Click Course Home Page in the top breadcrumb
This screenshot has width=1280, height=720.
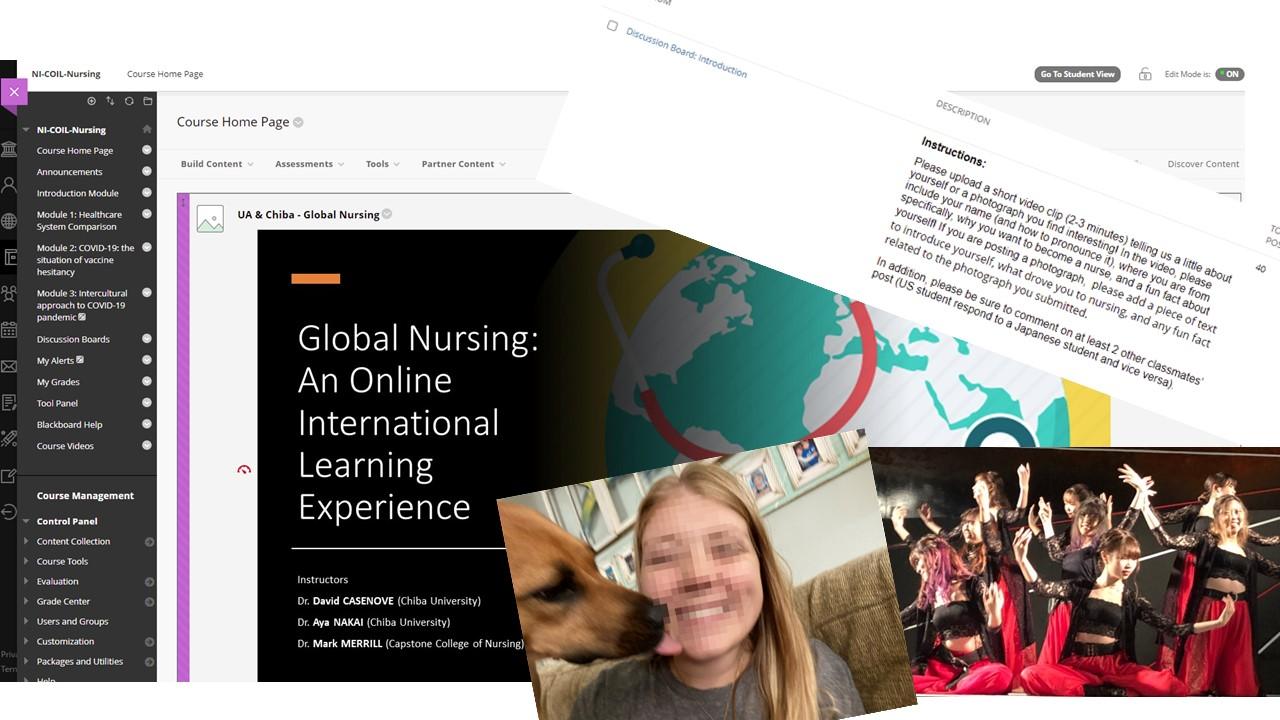[x=165, y=74]
